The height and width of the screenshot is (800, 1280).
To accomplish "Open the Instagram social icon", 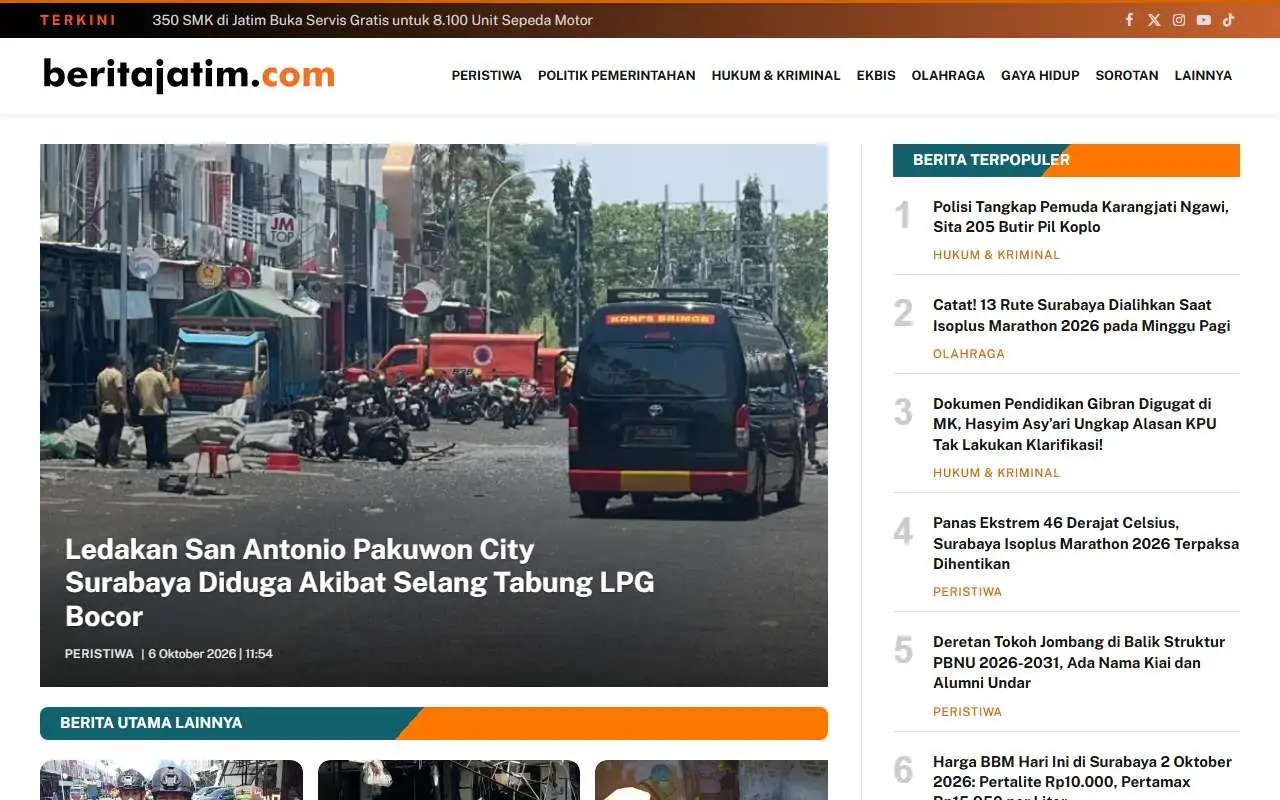I will pyautogui.click(x=1179, y=20).
